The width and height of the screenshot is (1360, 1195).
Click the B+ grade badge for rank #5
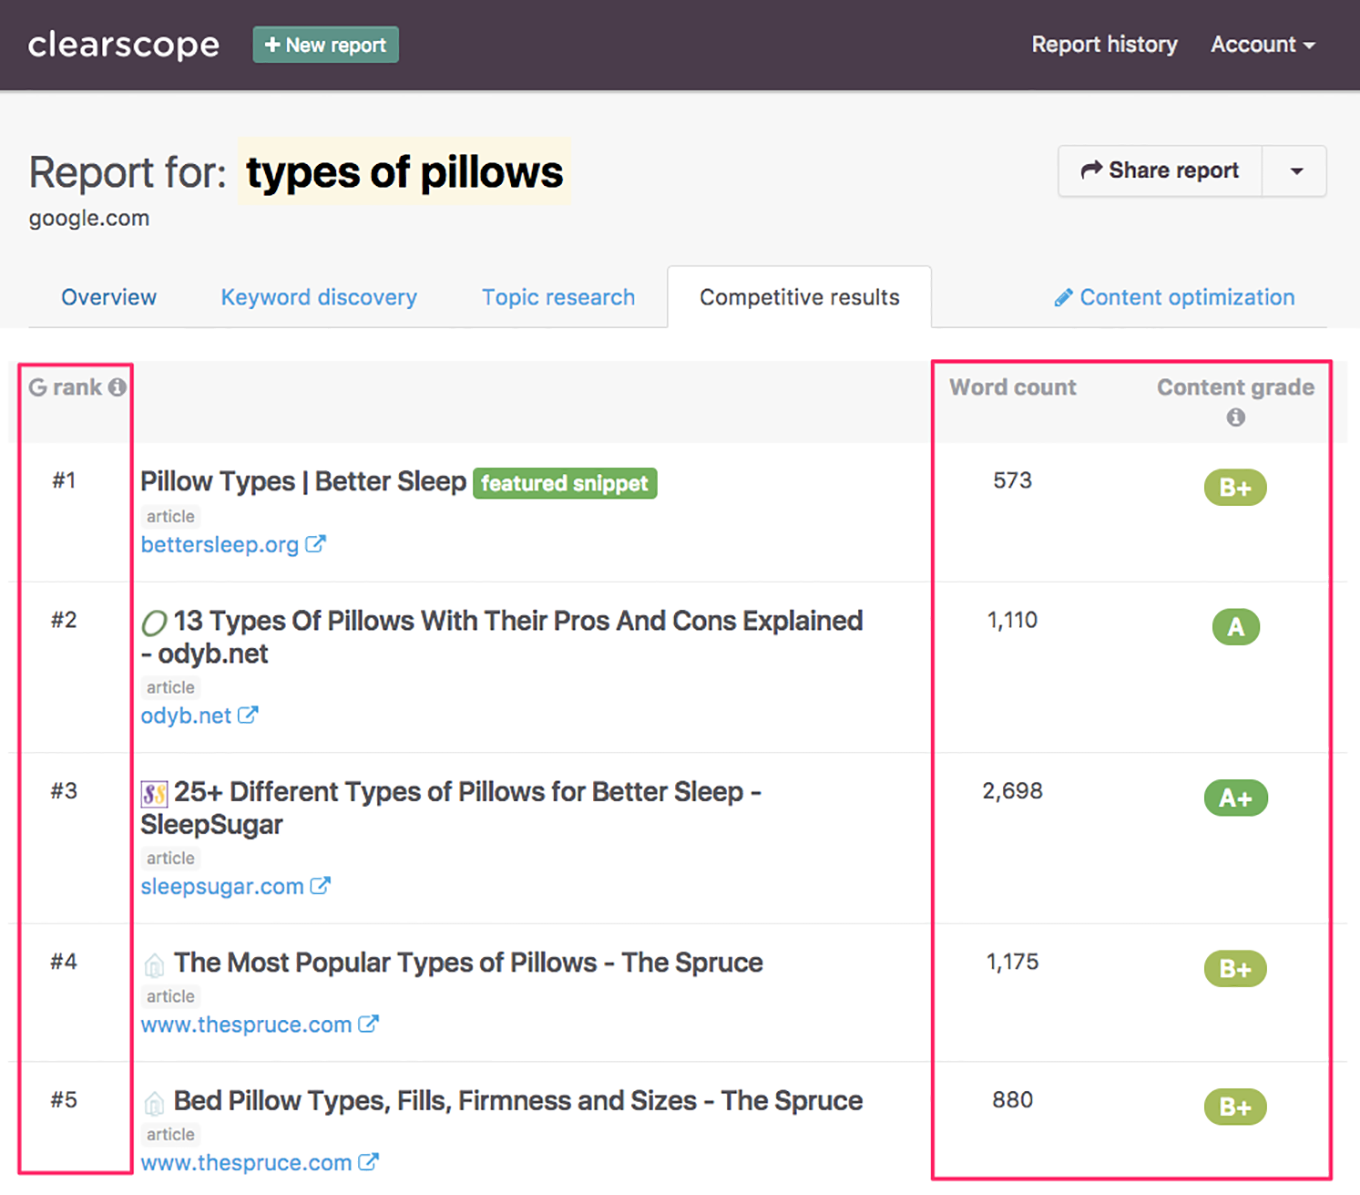(1235, 1107)
